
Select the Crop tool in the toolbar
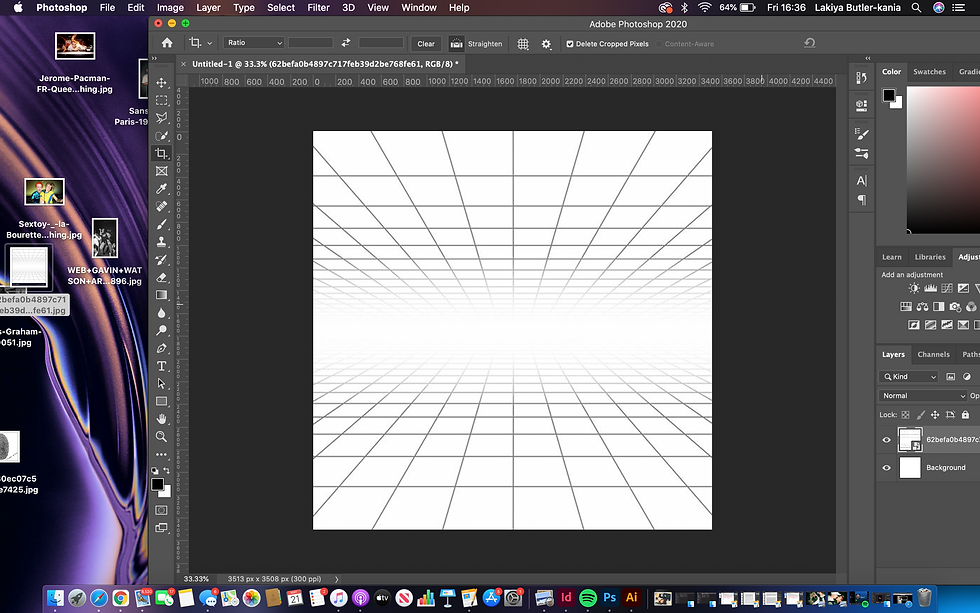(161, 153)
